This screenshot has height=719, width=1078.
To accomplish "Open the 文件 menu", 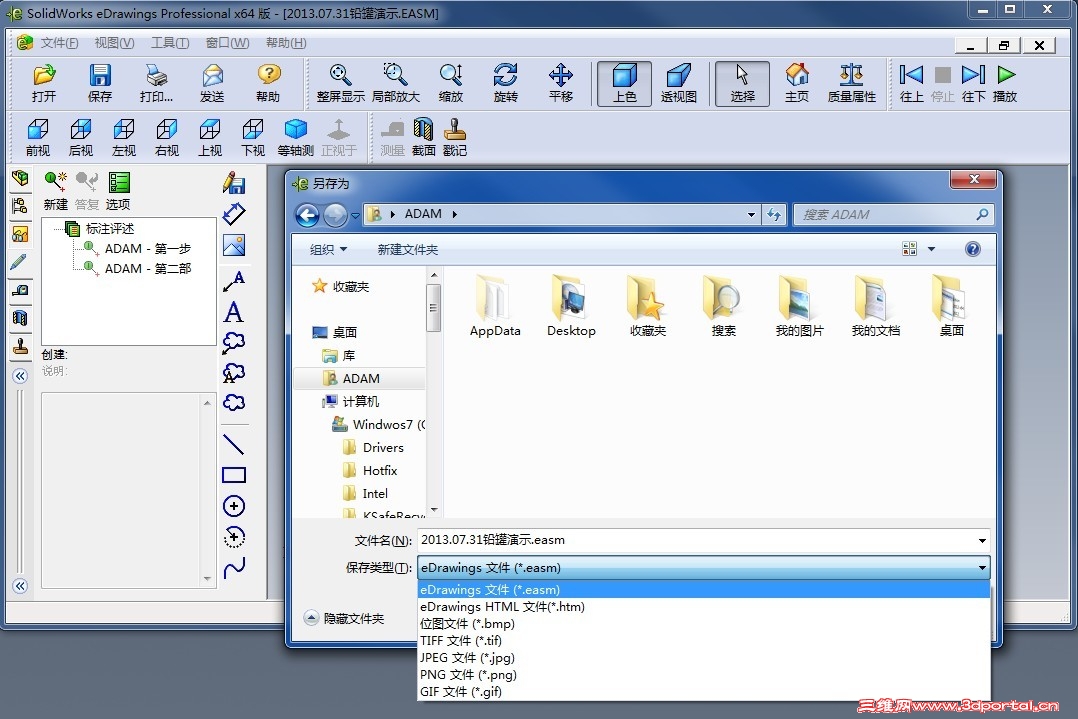I will [59, 43].
